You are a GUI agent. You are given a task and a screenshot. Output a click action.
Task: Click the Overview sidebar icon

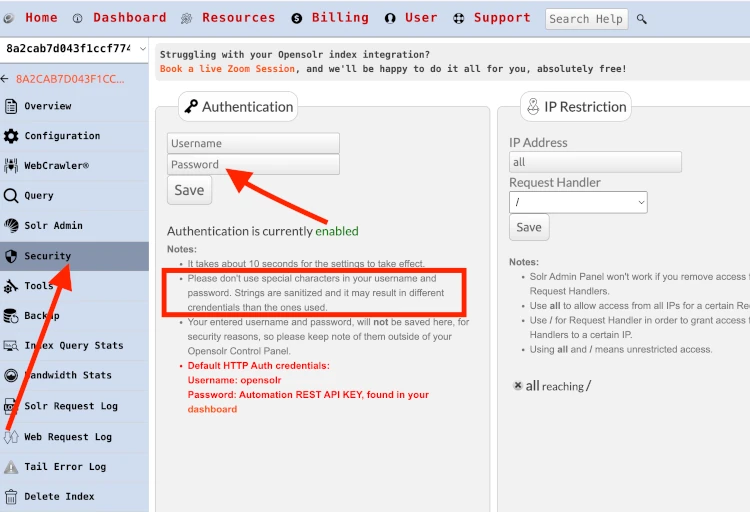pos(11,106)
